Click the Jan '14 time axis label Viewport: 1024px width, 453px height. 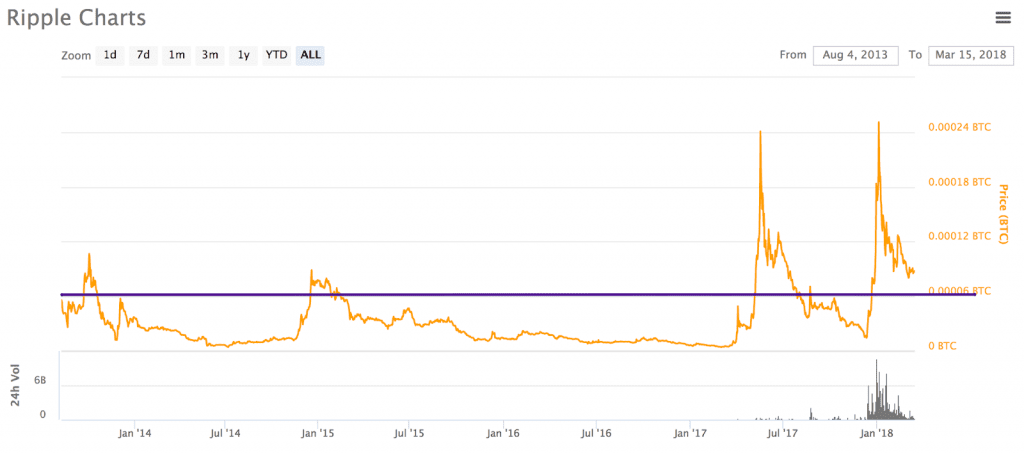click(x=136, y=432)
